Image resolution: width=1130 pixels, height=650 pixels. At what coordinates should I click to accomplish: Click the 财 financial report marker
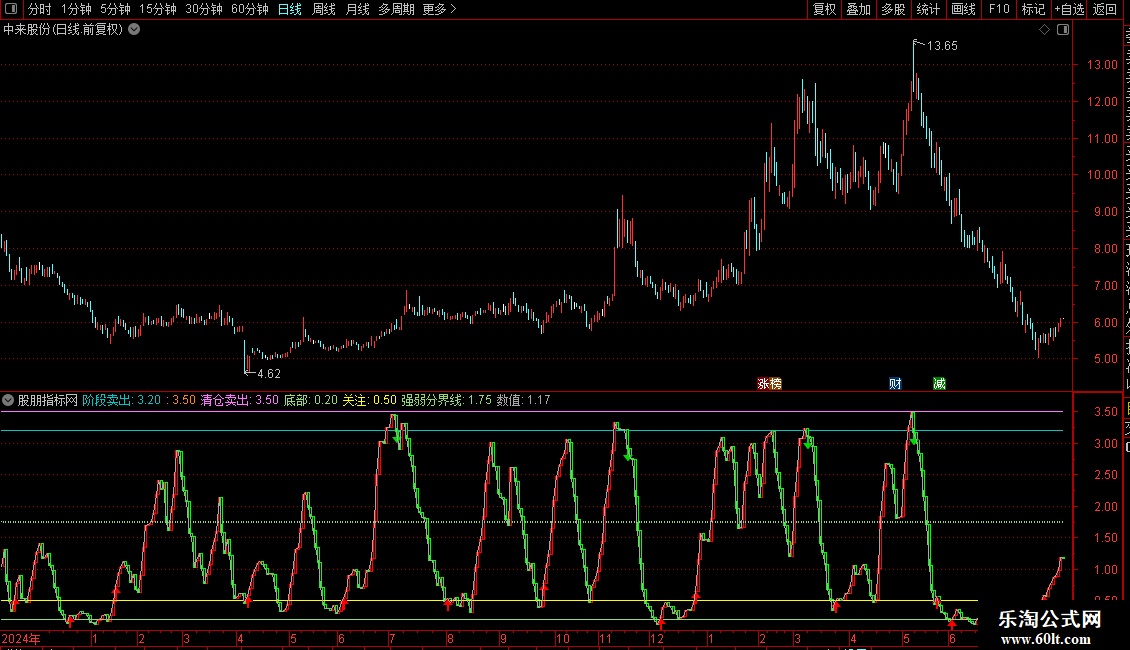(895, 384)
